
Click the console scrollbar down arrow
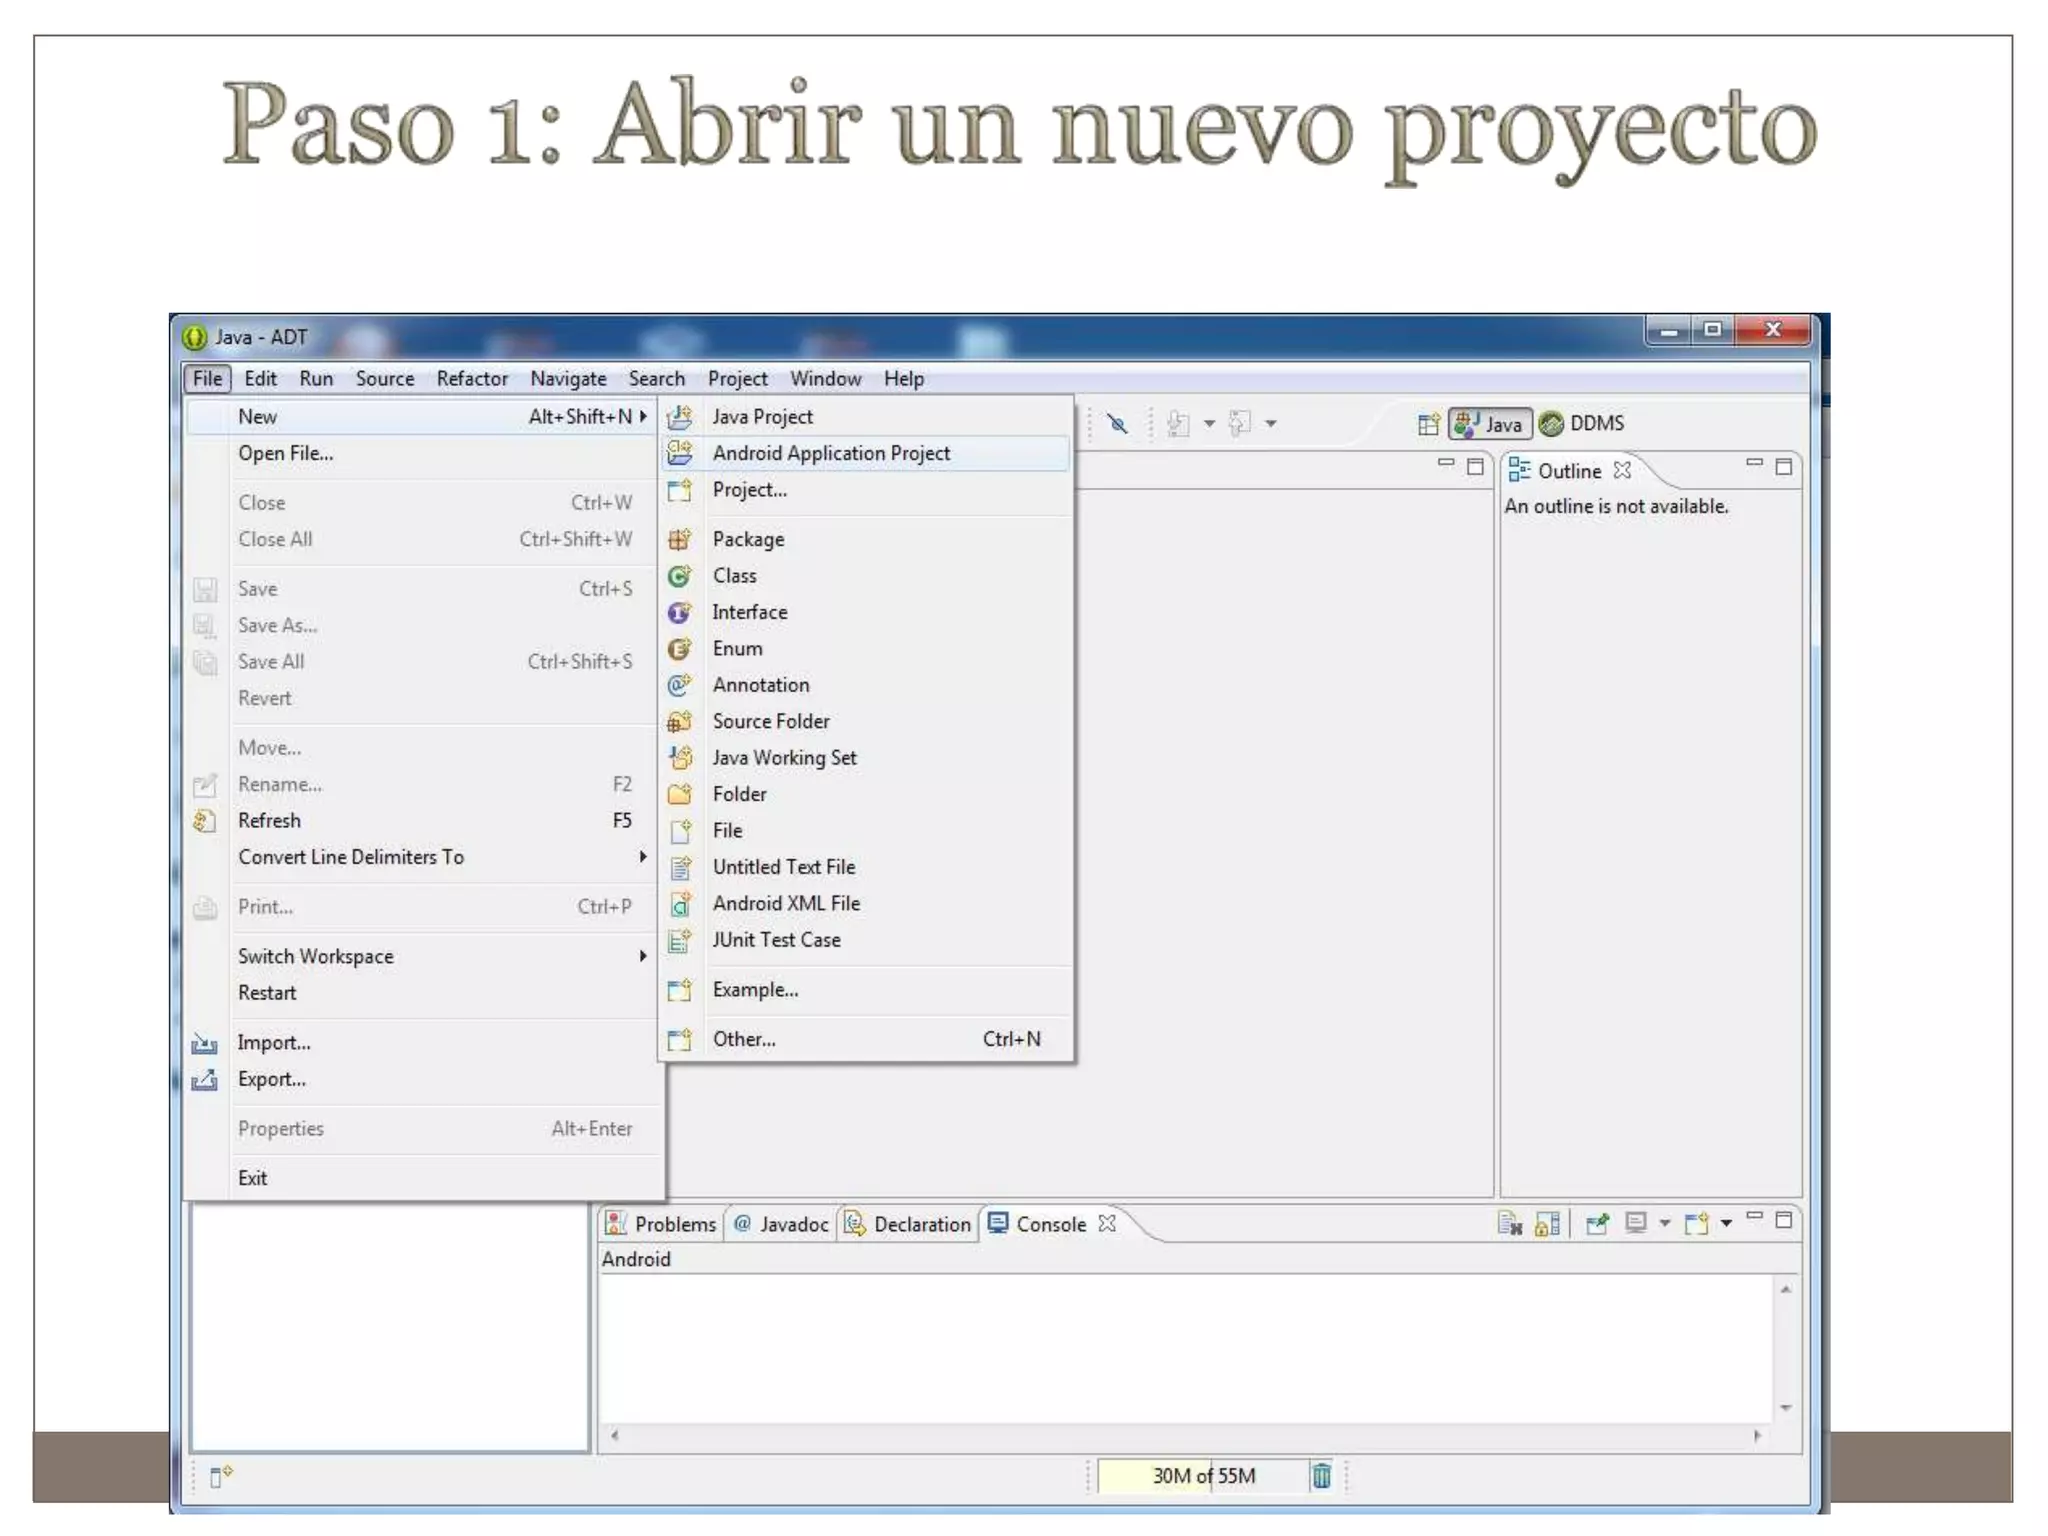1785,1409
